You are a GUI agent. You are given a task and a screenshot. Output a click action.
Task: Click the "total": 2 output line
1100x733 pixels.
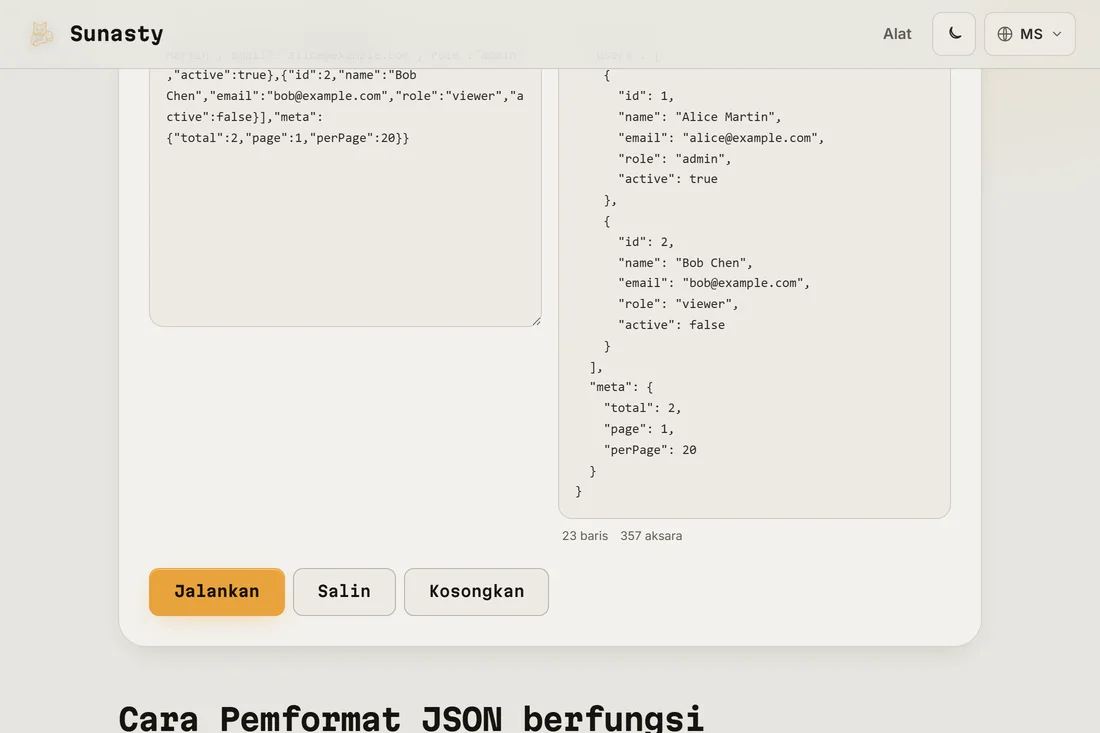(642, 408)
